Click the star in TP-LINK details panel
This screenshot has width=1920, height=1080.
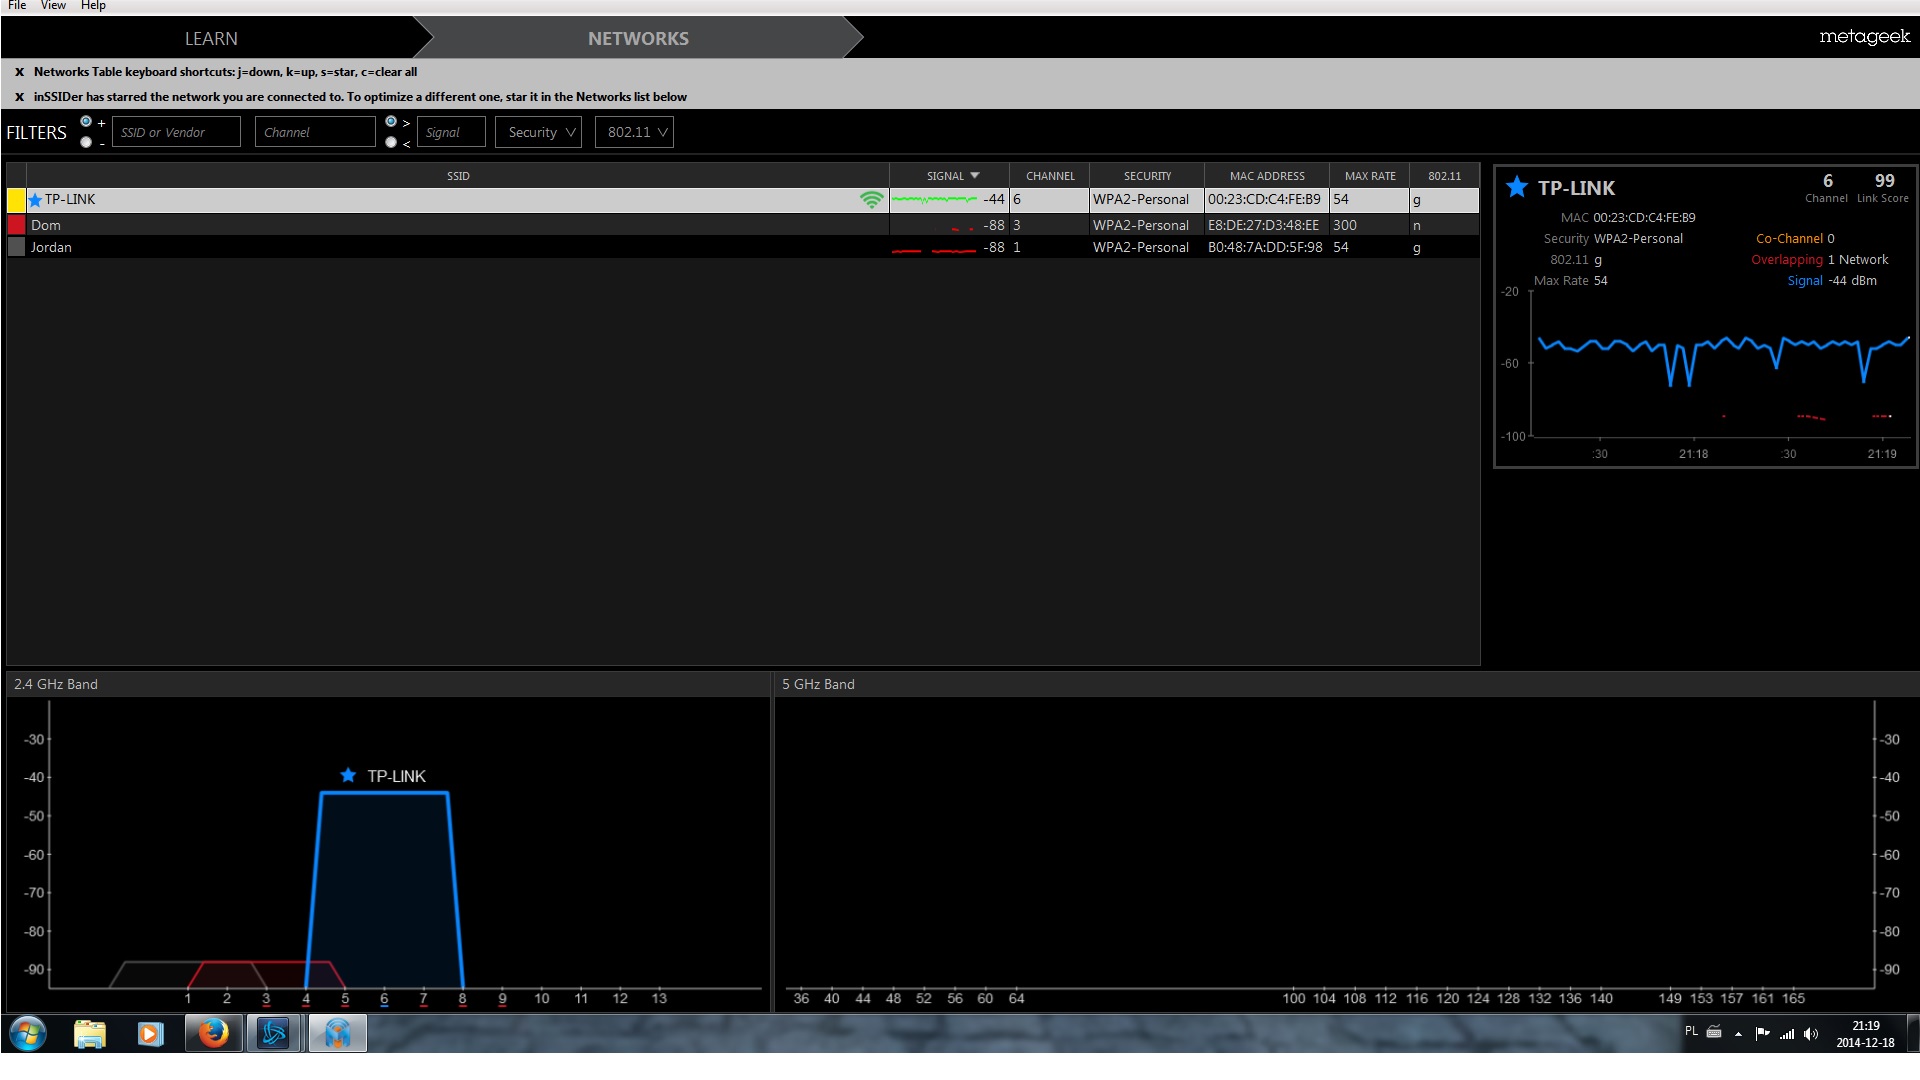coord(1516,187)
